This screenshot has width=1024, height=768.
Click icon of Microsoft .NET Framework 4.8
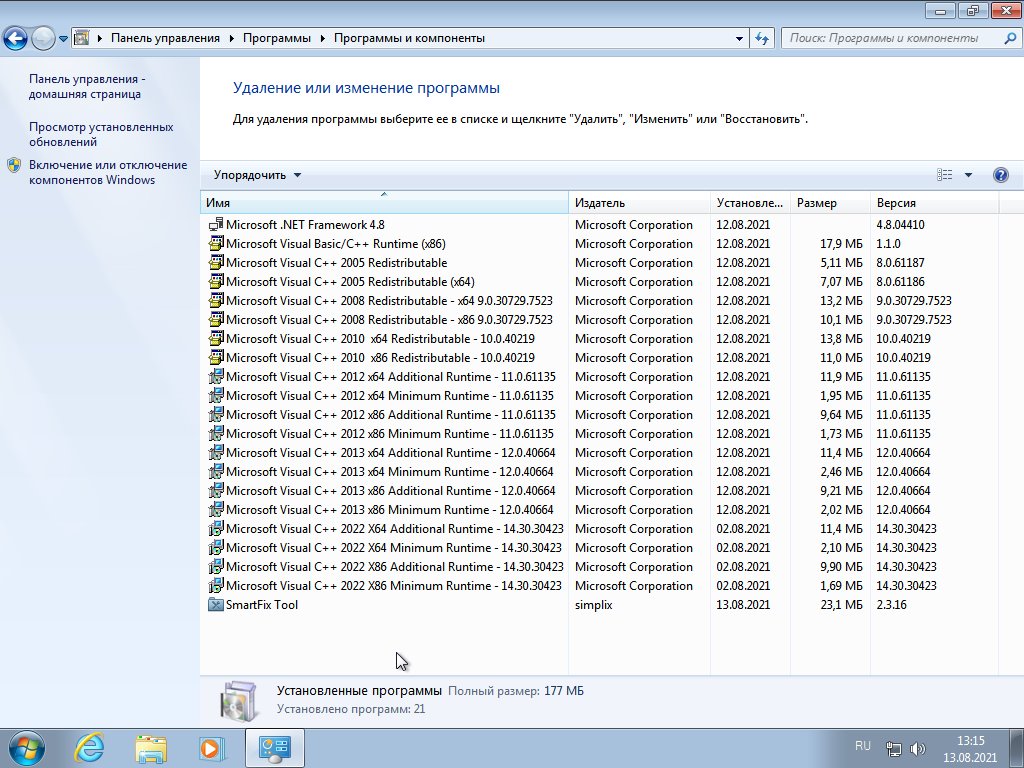(216, 225)
